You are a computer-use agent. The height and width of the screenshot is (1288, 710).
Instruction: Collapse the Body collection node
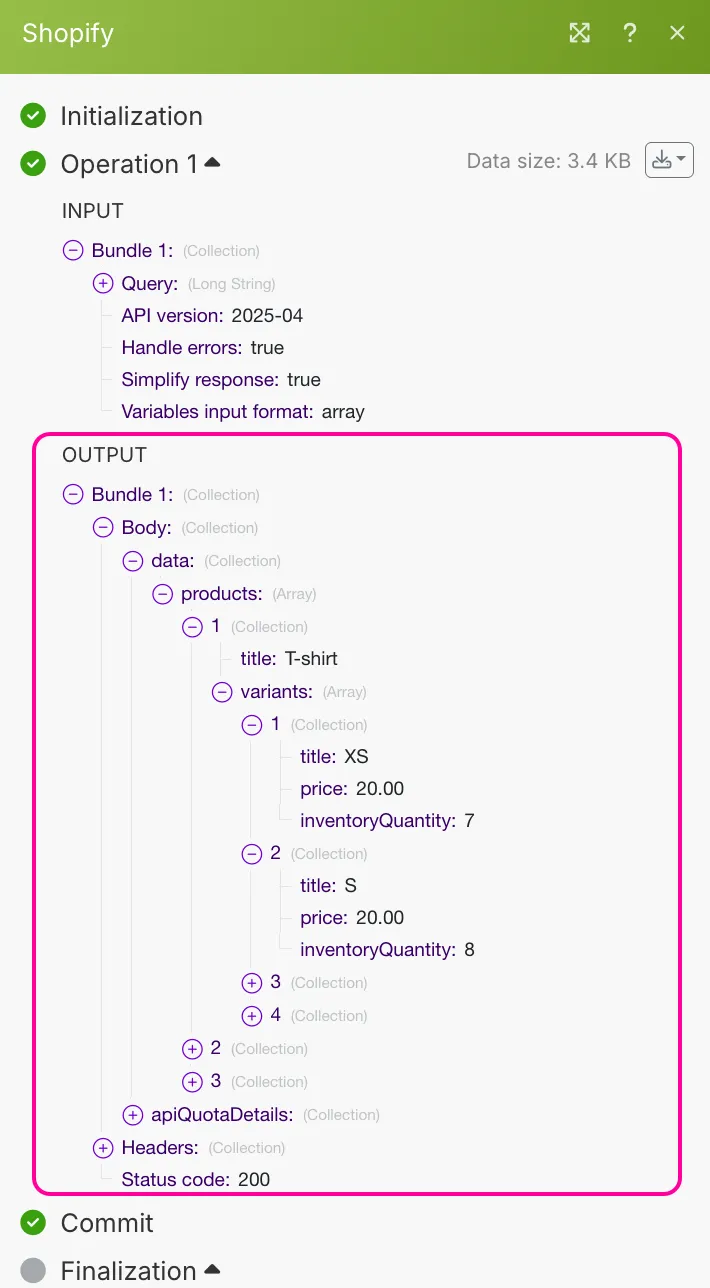tap(103, 527)
